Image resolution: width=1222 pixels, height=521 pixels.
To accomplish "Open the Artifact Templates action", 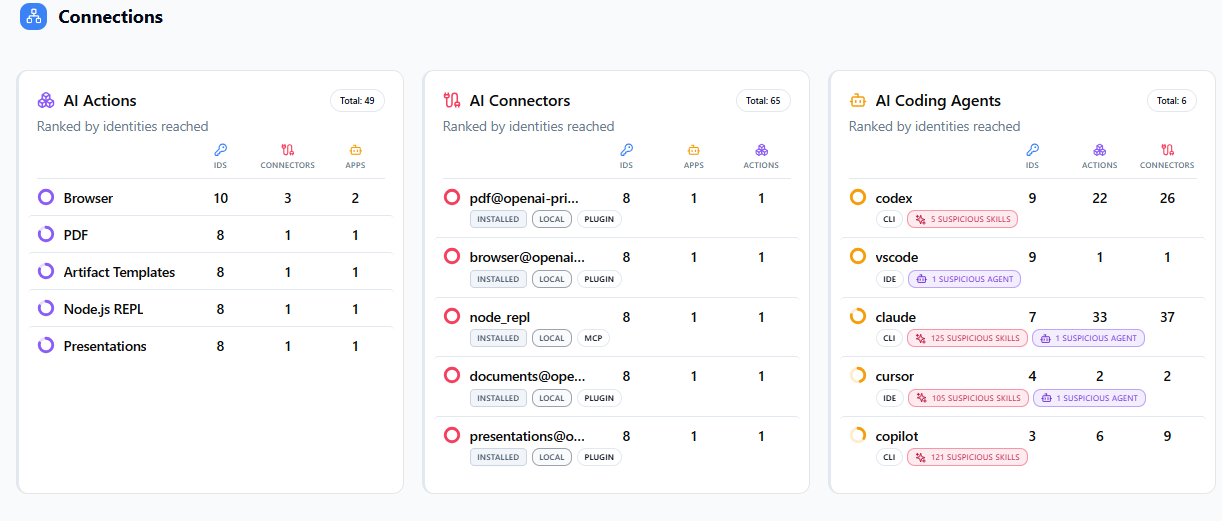I will pos(211,272).
